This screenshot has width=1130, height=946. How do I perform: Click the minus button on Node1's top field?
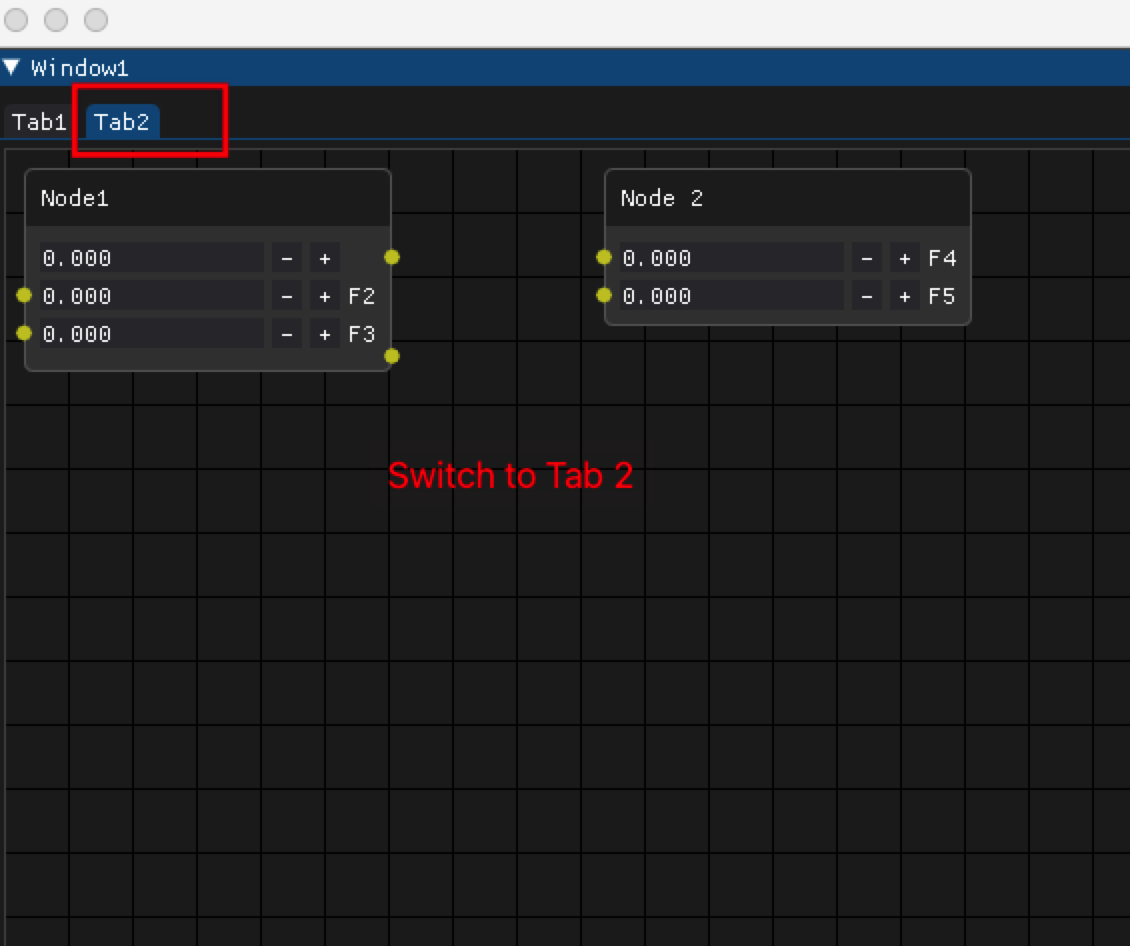tap(286, 257)
